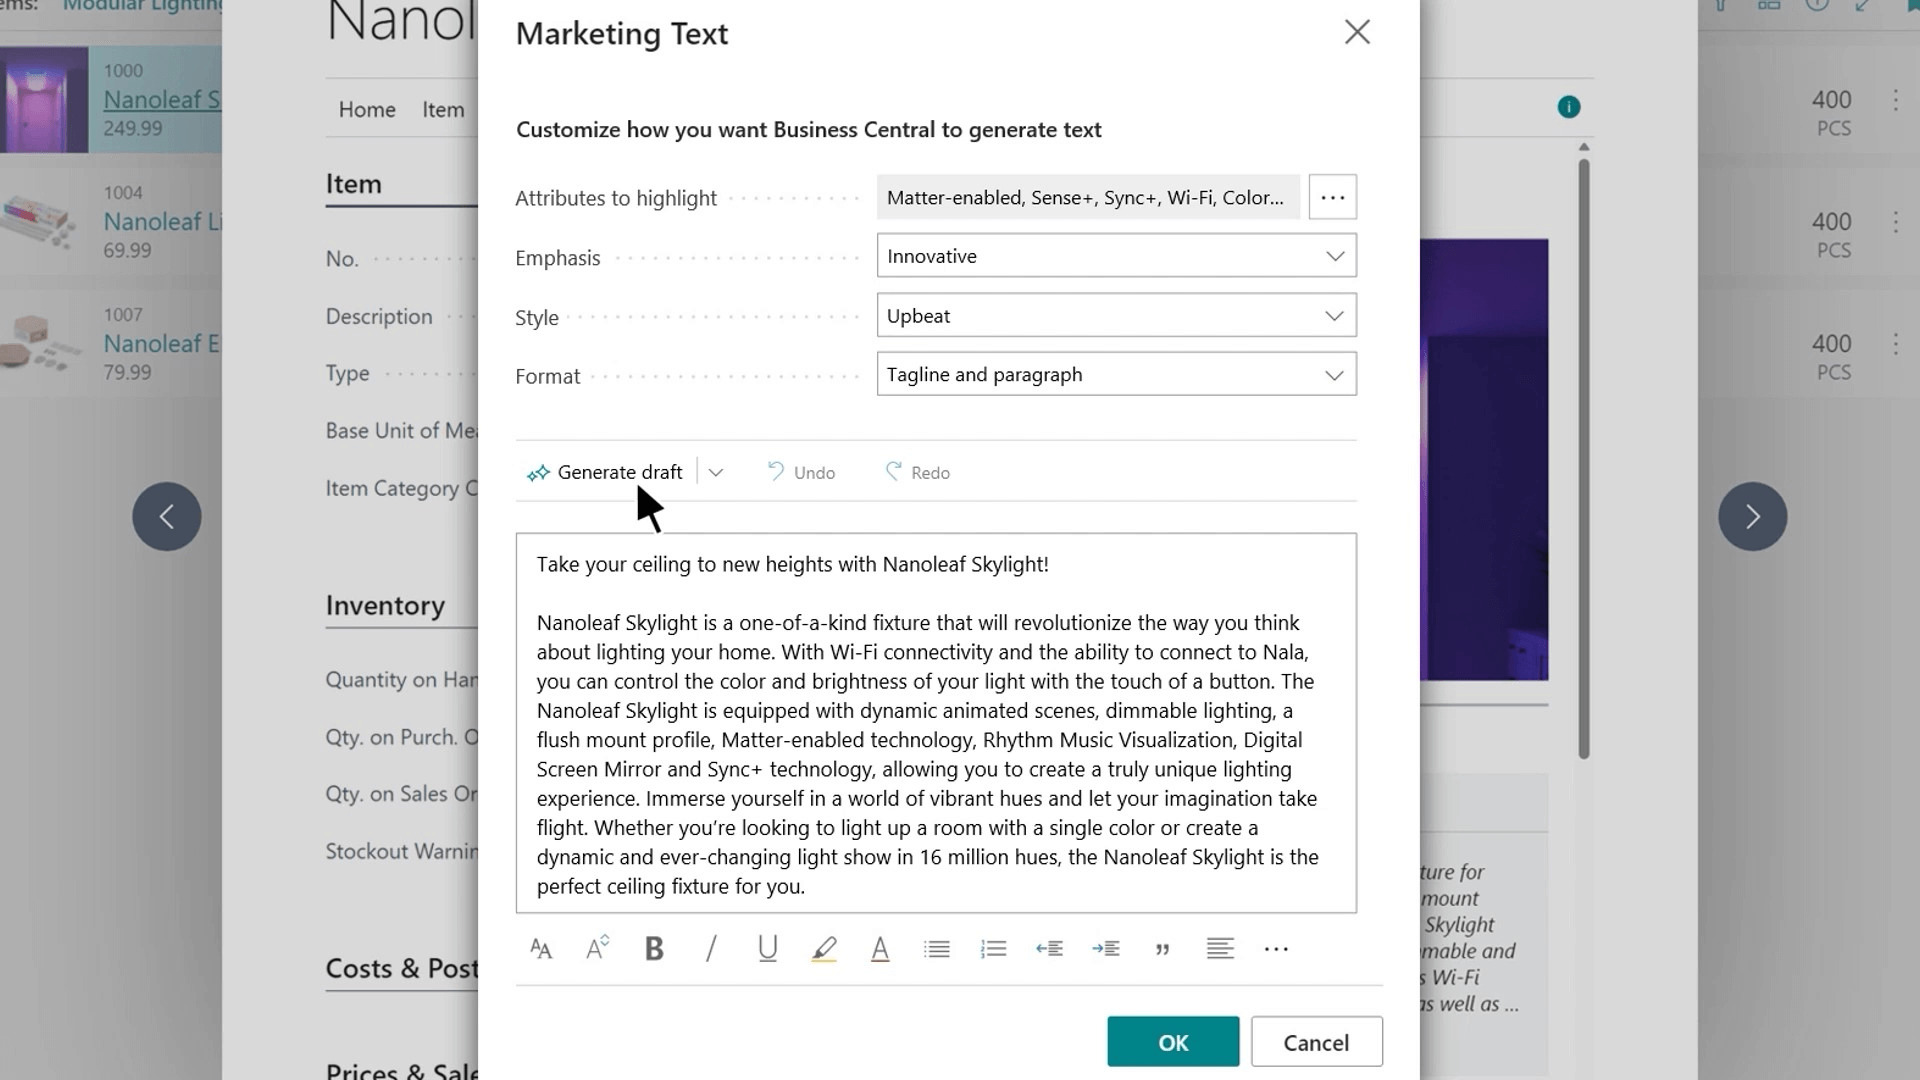Increase paragraph indent
1920x1080 pixels.
point(1106,948)
